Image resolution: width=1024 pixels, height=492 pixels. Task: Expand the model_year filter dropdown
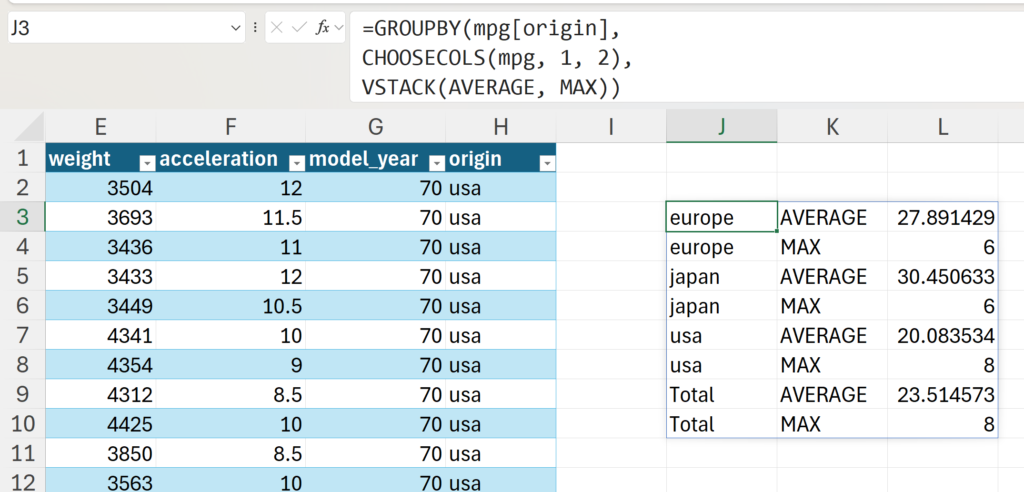click(435, 162)
